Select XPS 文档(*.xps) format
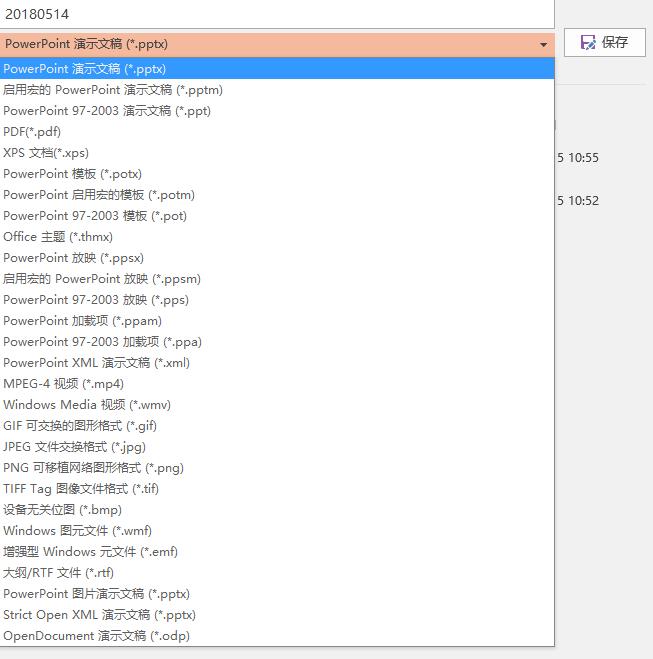Screen dimensions: 653x659 tap(277, 153)
